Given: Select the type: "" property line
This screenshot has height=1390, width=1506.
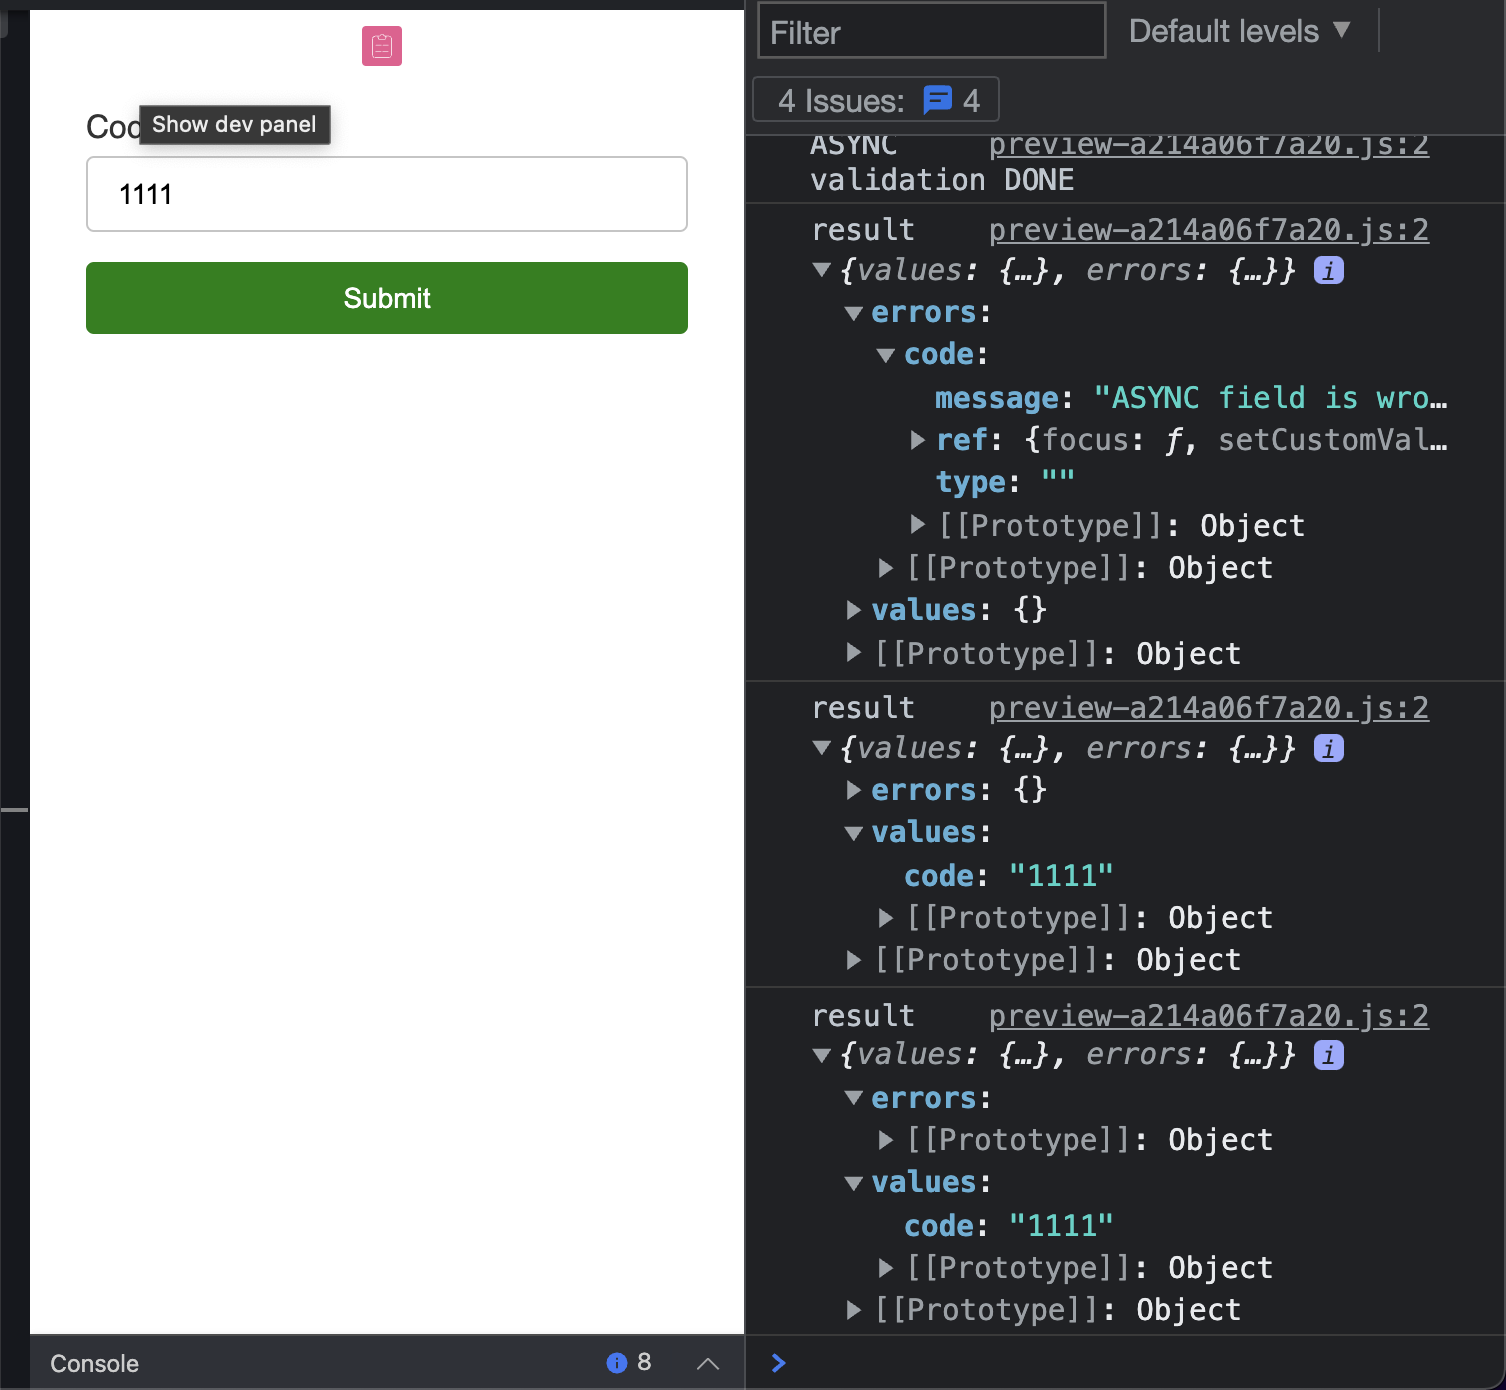Looking at the screenshot, I should coord(1005,482).
